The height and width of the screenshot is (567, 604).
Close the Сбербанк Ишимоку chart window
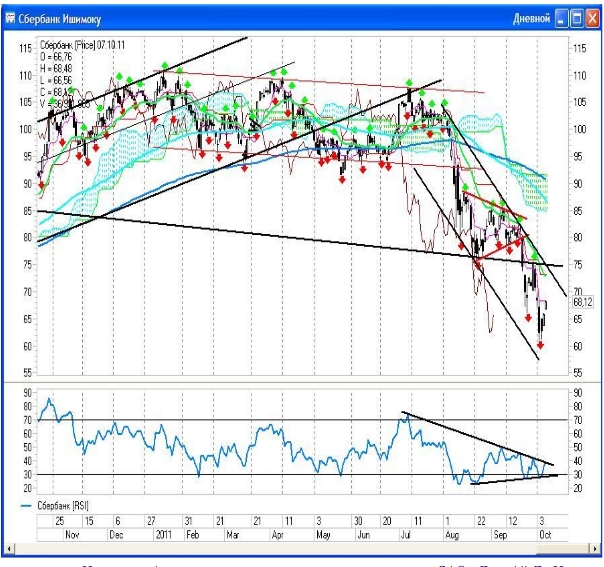592,19
